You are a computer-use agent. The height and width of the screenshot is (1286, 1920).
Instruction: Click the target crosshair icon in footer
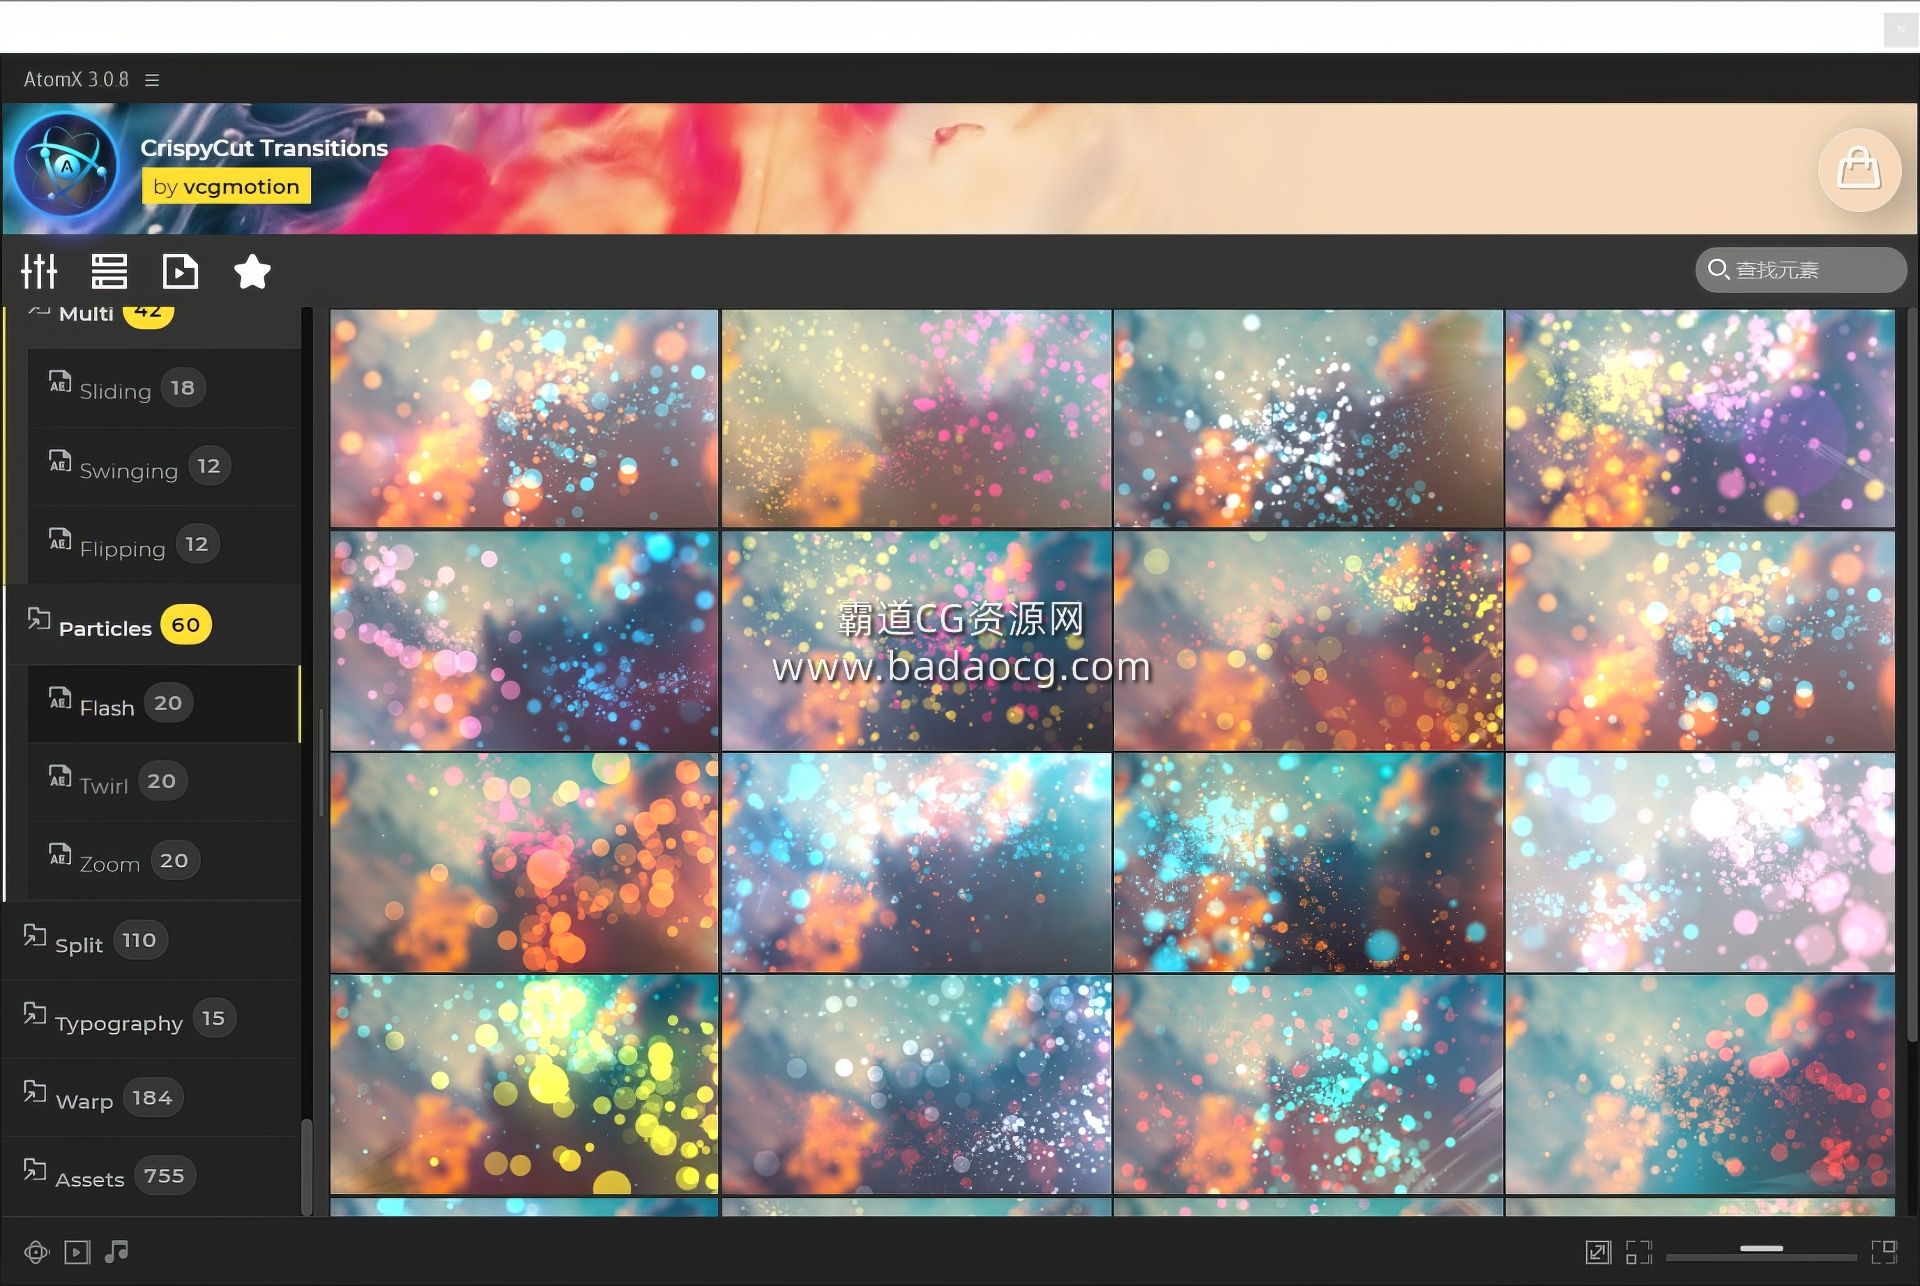[37, 1252]
